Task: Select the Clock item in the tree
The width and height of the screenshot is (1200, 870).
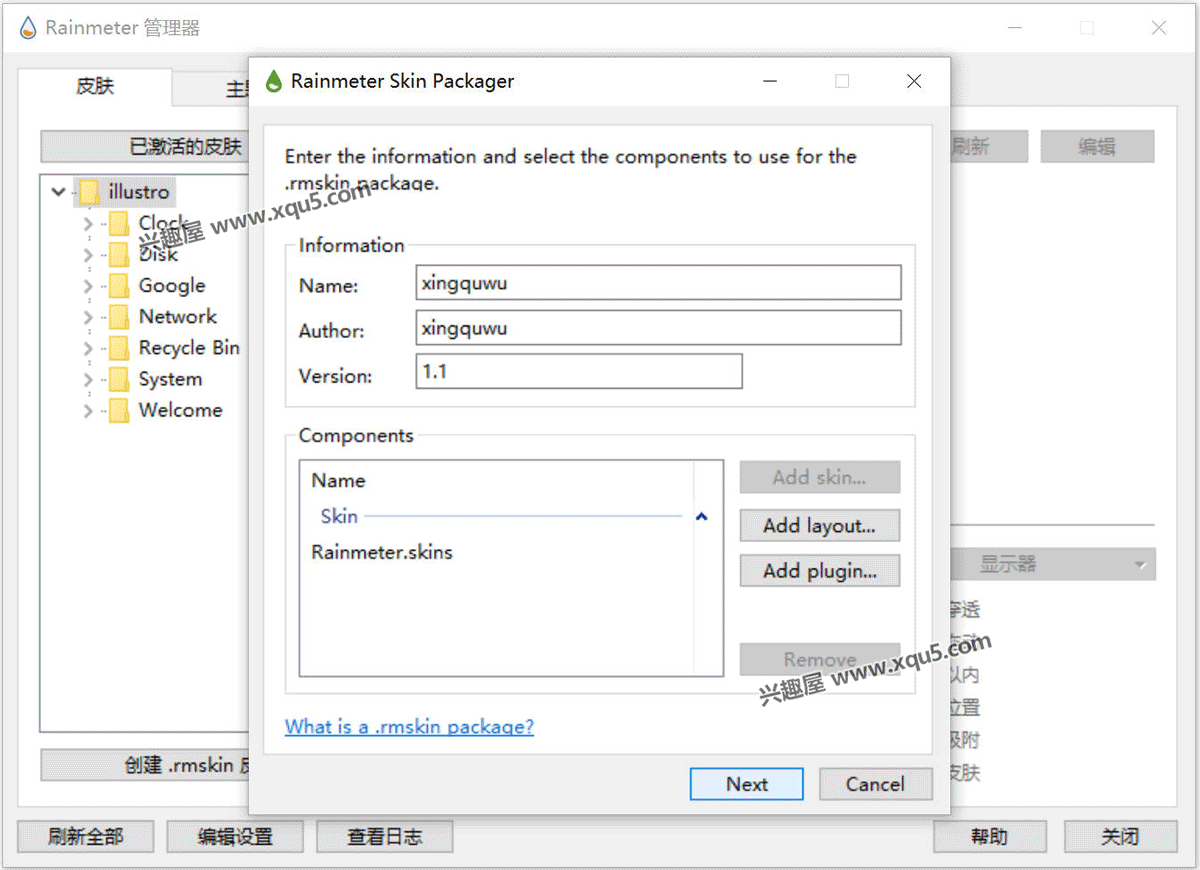Action: click(162, 223)
